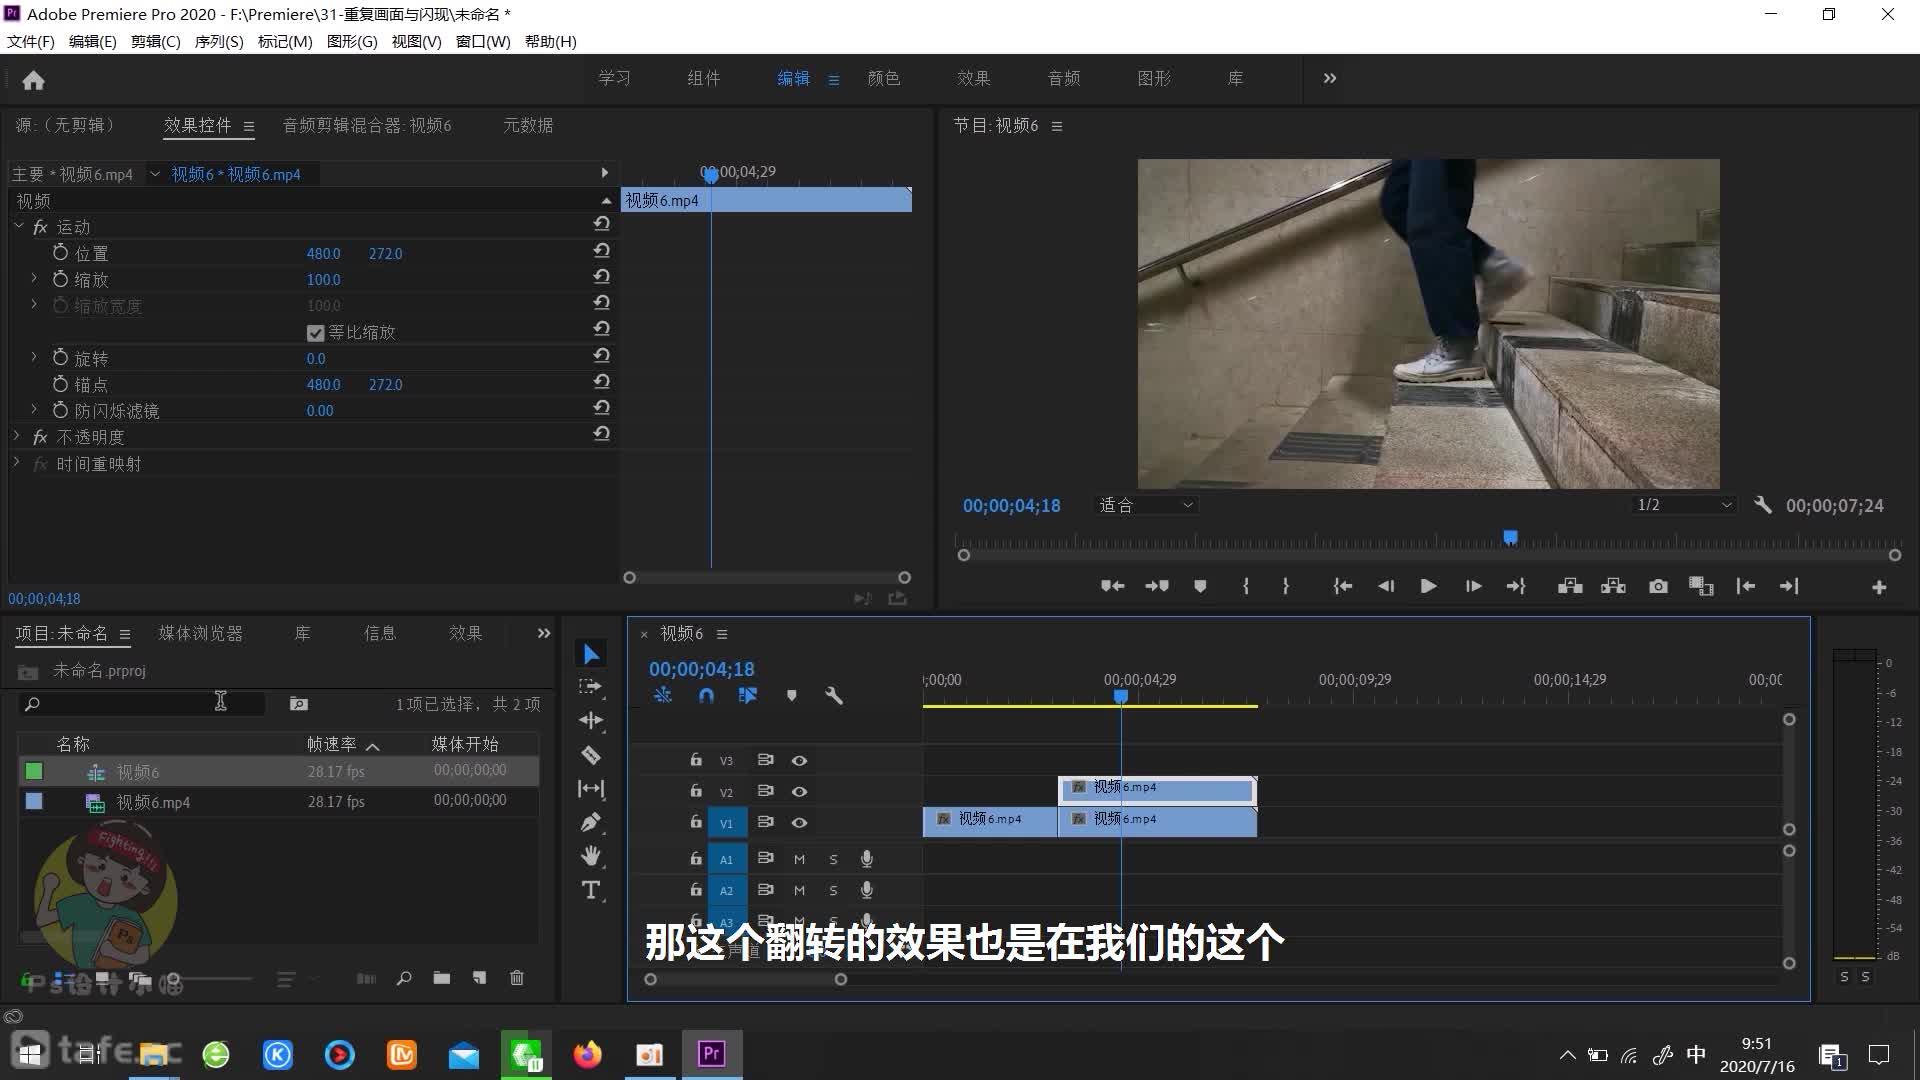Select the Razor tool
Image resolution: width=1920 pixels, height=1080 pixels.
click(591, 755)
